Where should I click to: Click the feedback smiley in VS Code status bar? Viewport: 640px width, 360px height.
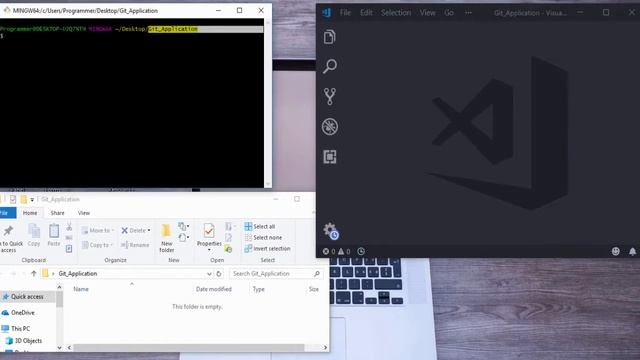[616, 251]
